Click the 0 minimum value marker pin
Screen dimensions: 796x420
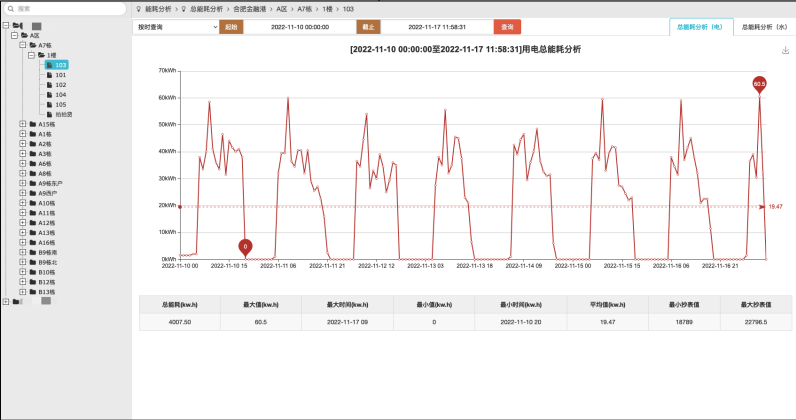click(x=245, y=245)
